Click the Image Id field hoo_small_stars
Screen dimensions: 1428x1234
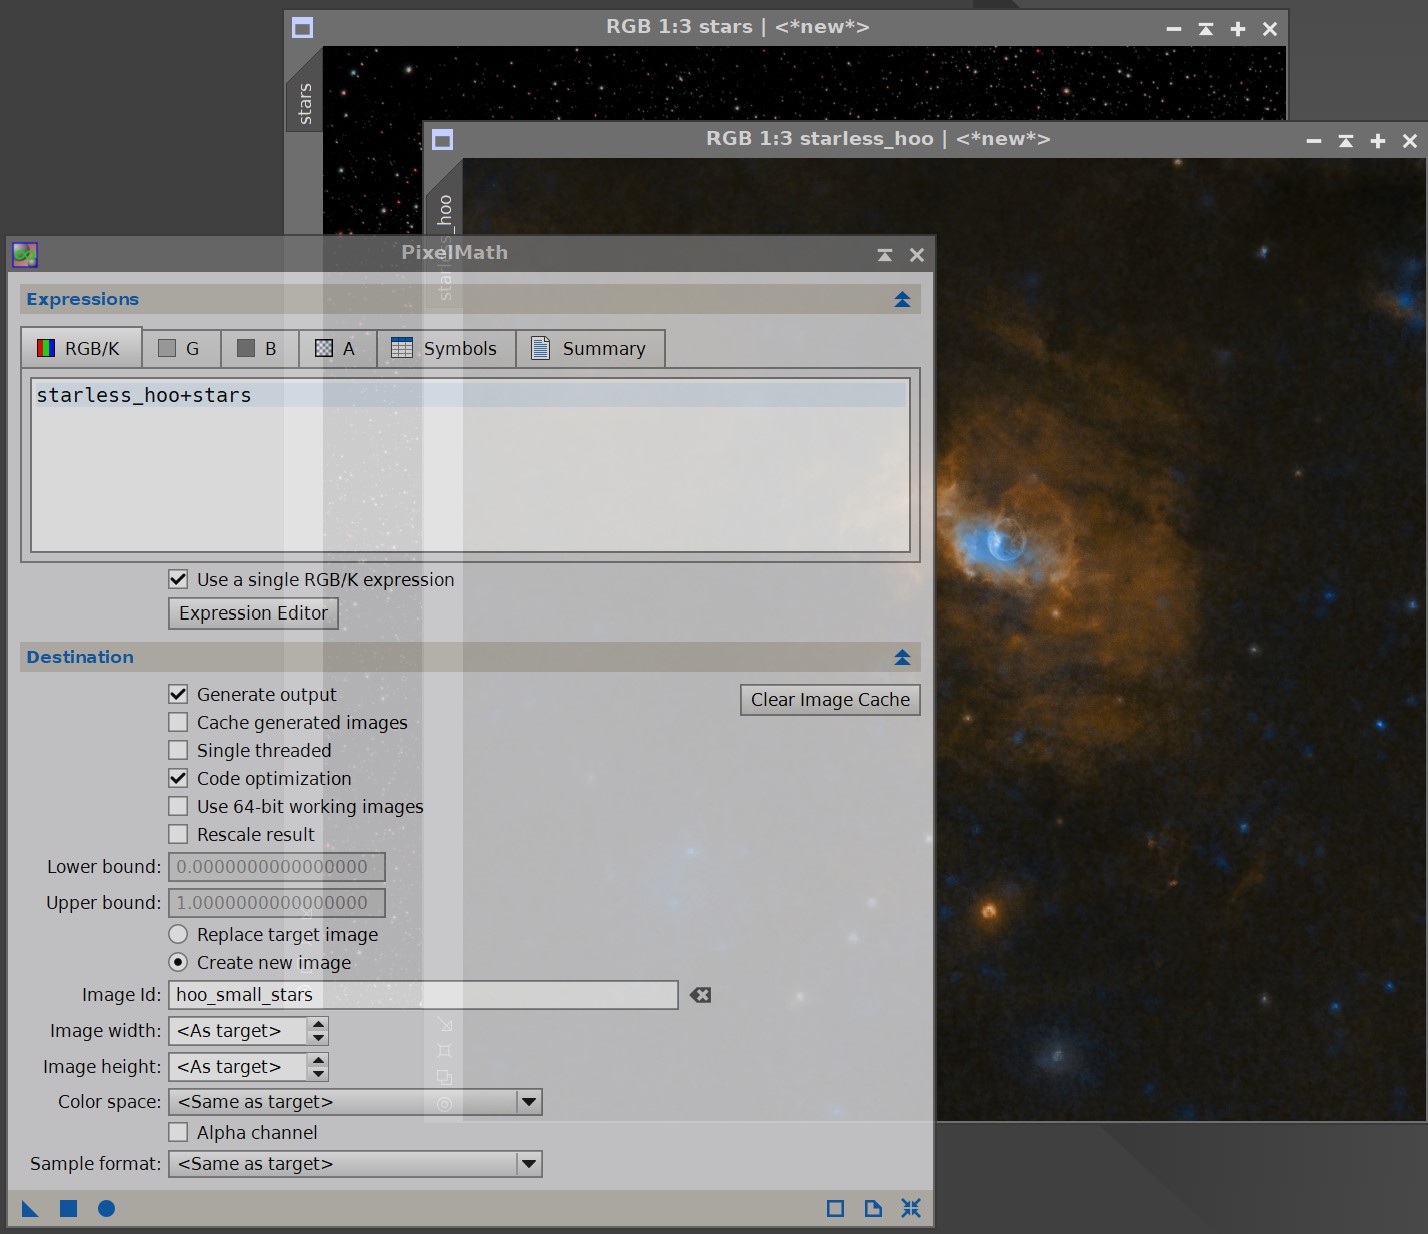click(x=423, y=995)
